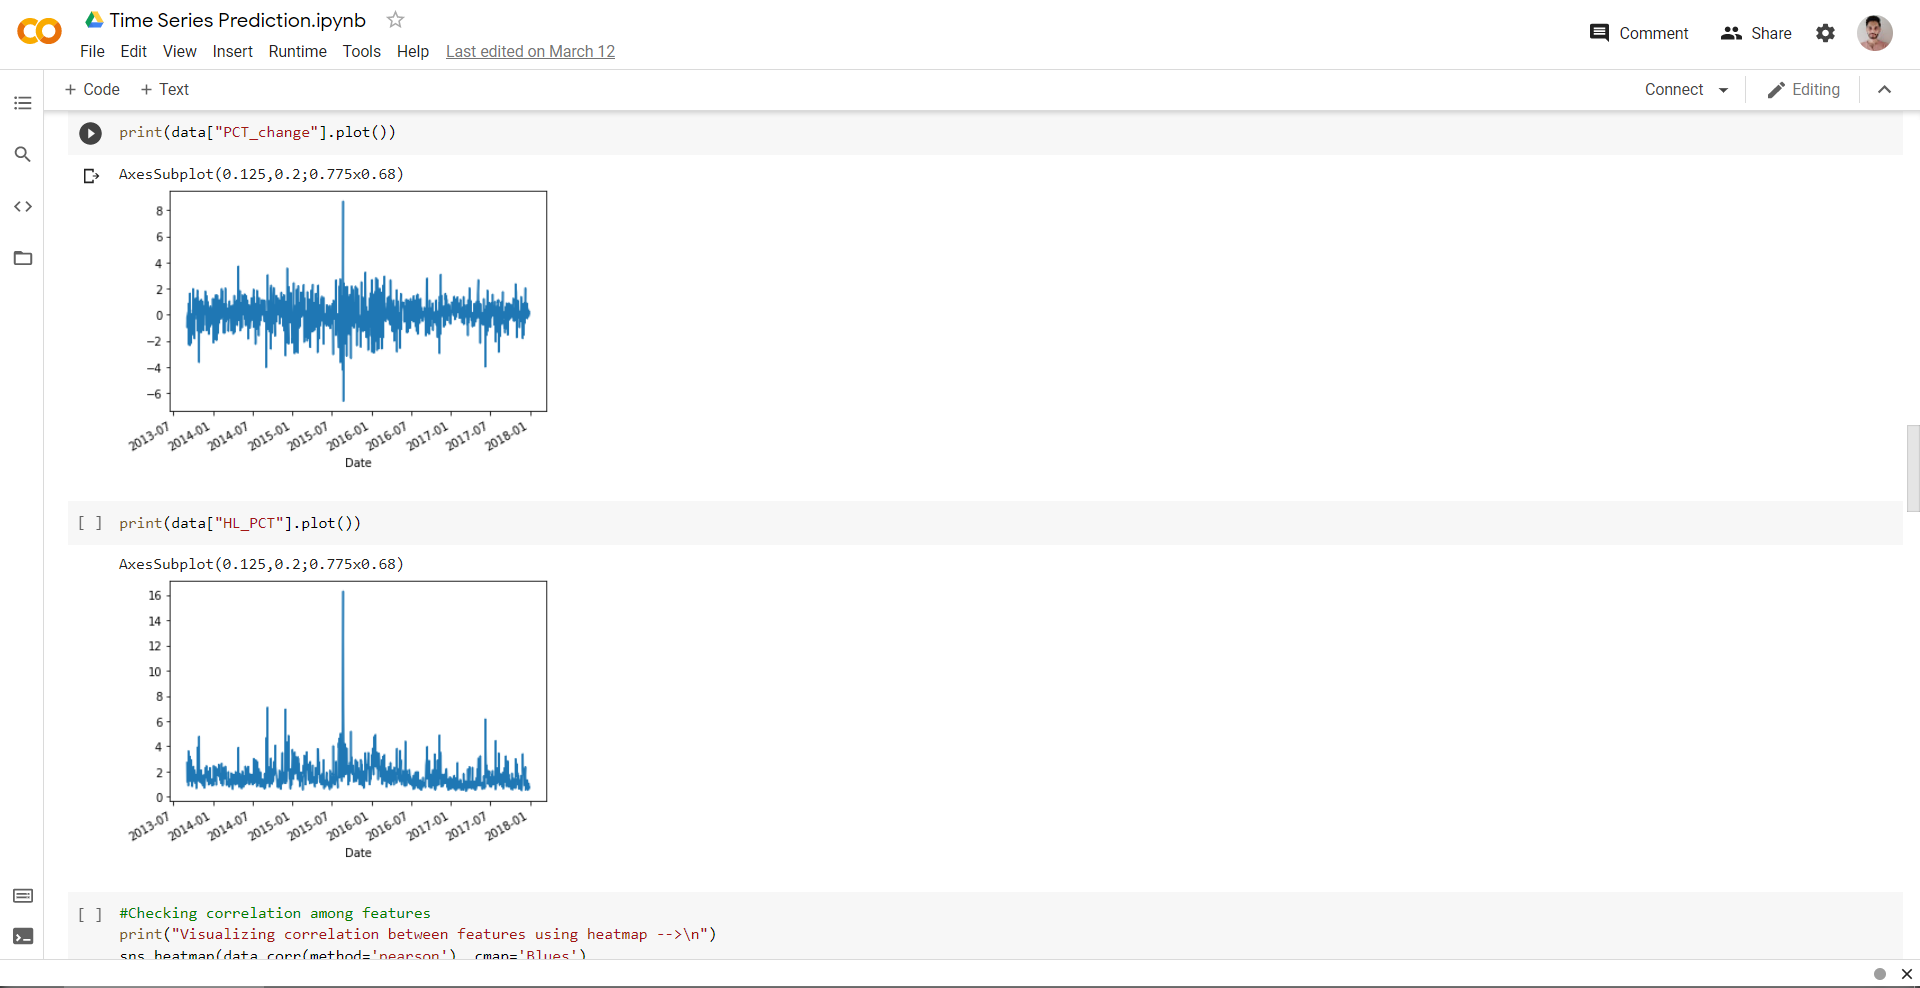The image size is (1920, 988).
Task: Add a new Text cell
Action: (165, 90)
